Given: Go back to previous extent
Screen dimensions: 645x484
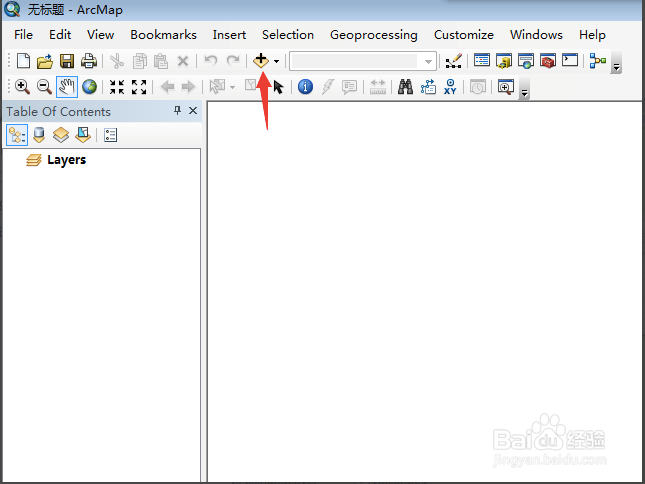Looking at the screenshot, I should click(x=167, y=87).
